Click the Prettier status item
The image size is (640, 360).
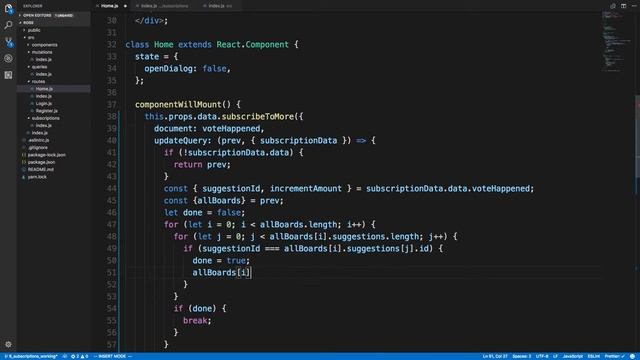[x=614, y=356]
